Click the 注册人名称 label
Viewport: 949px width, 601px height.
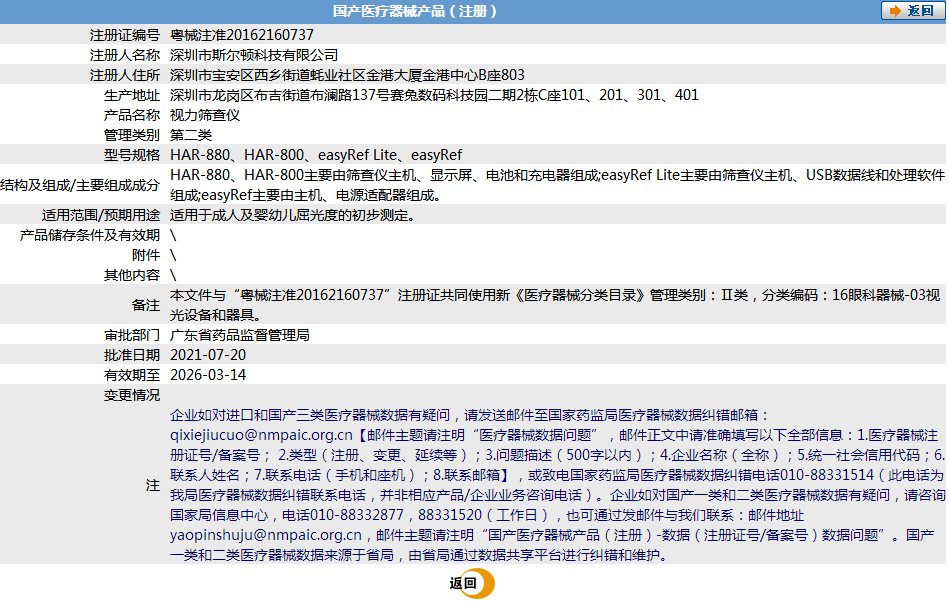pyautogui.click(x=125, y=55)
